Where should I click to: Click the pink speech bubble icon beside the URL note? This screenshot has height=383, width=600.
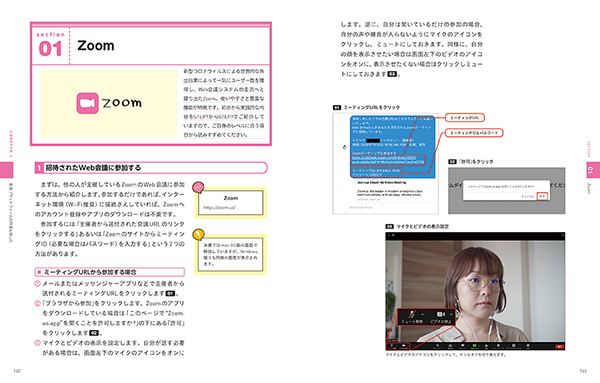pos(198,187)
